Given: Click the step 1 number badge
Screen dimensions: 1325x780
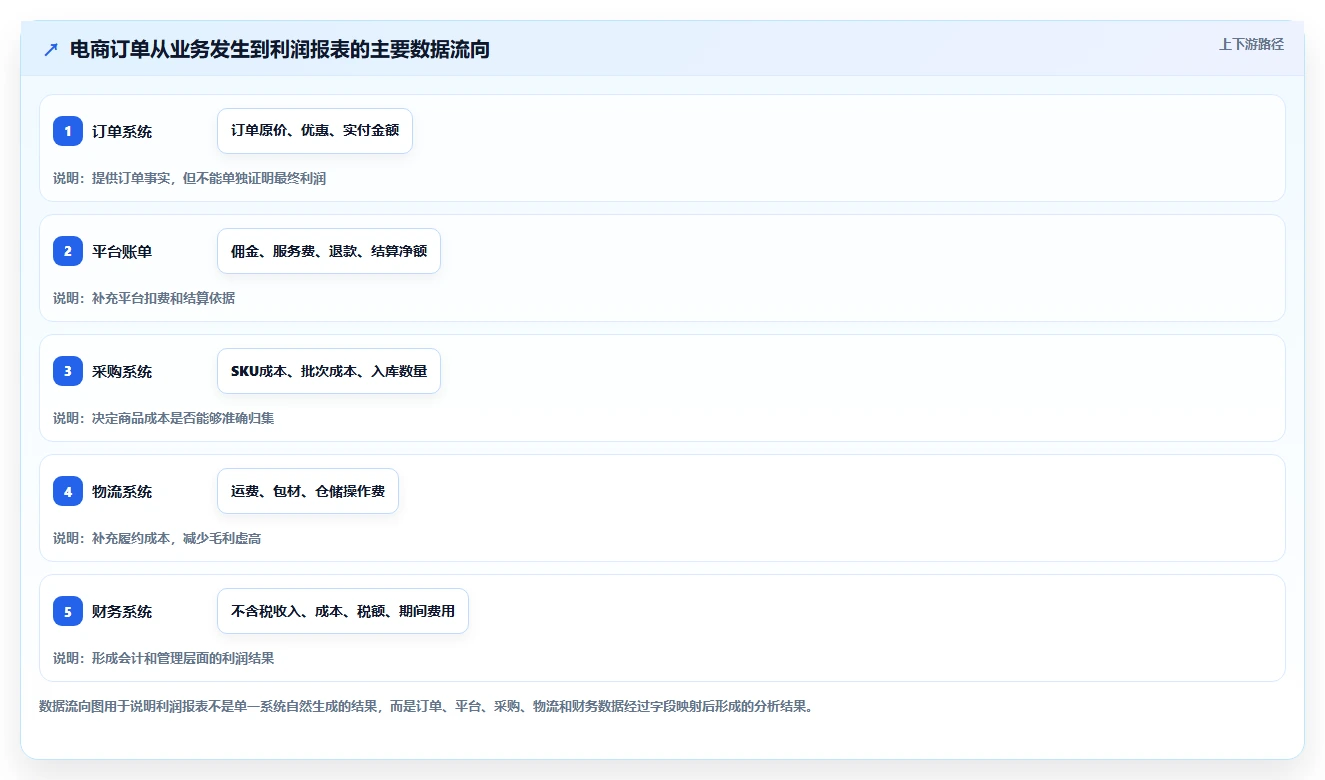Looking at the screenshot, I should pyautogui.click(x=68, y=131).
